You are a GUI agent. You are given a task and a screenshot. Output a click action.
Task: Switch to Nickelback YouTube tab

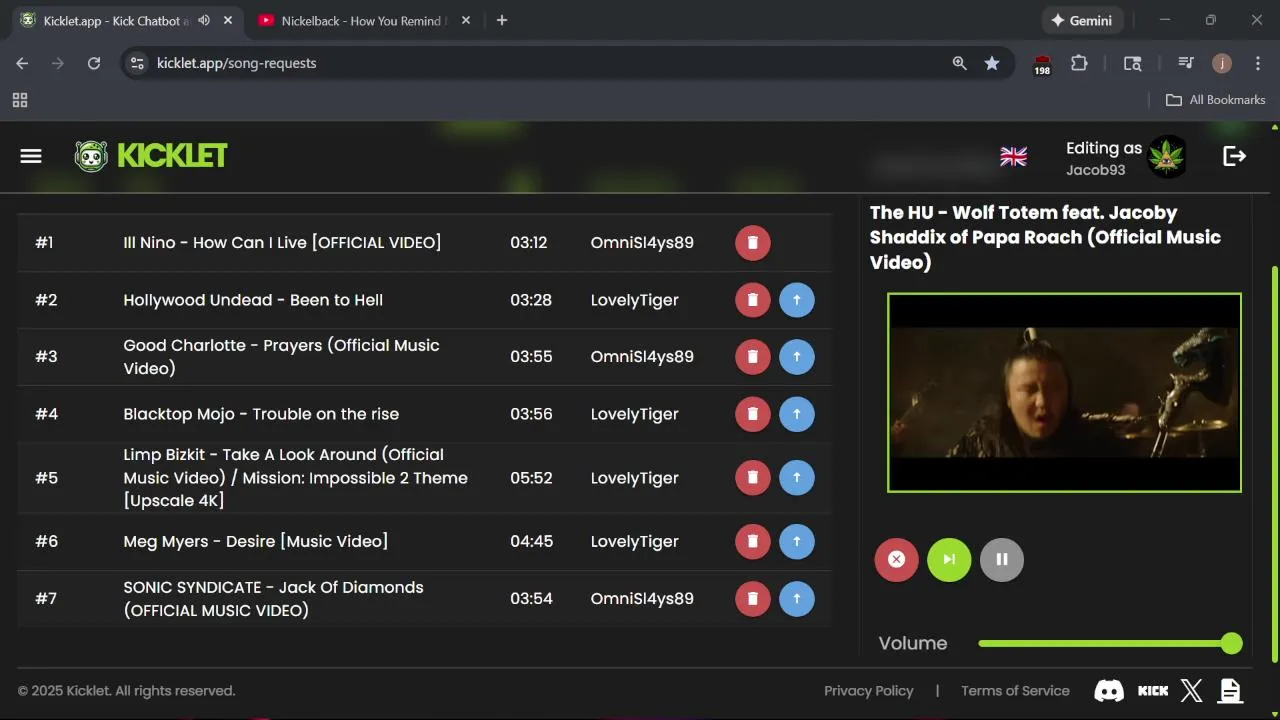point(362,21)
